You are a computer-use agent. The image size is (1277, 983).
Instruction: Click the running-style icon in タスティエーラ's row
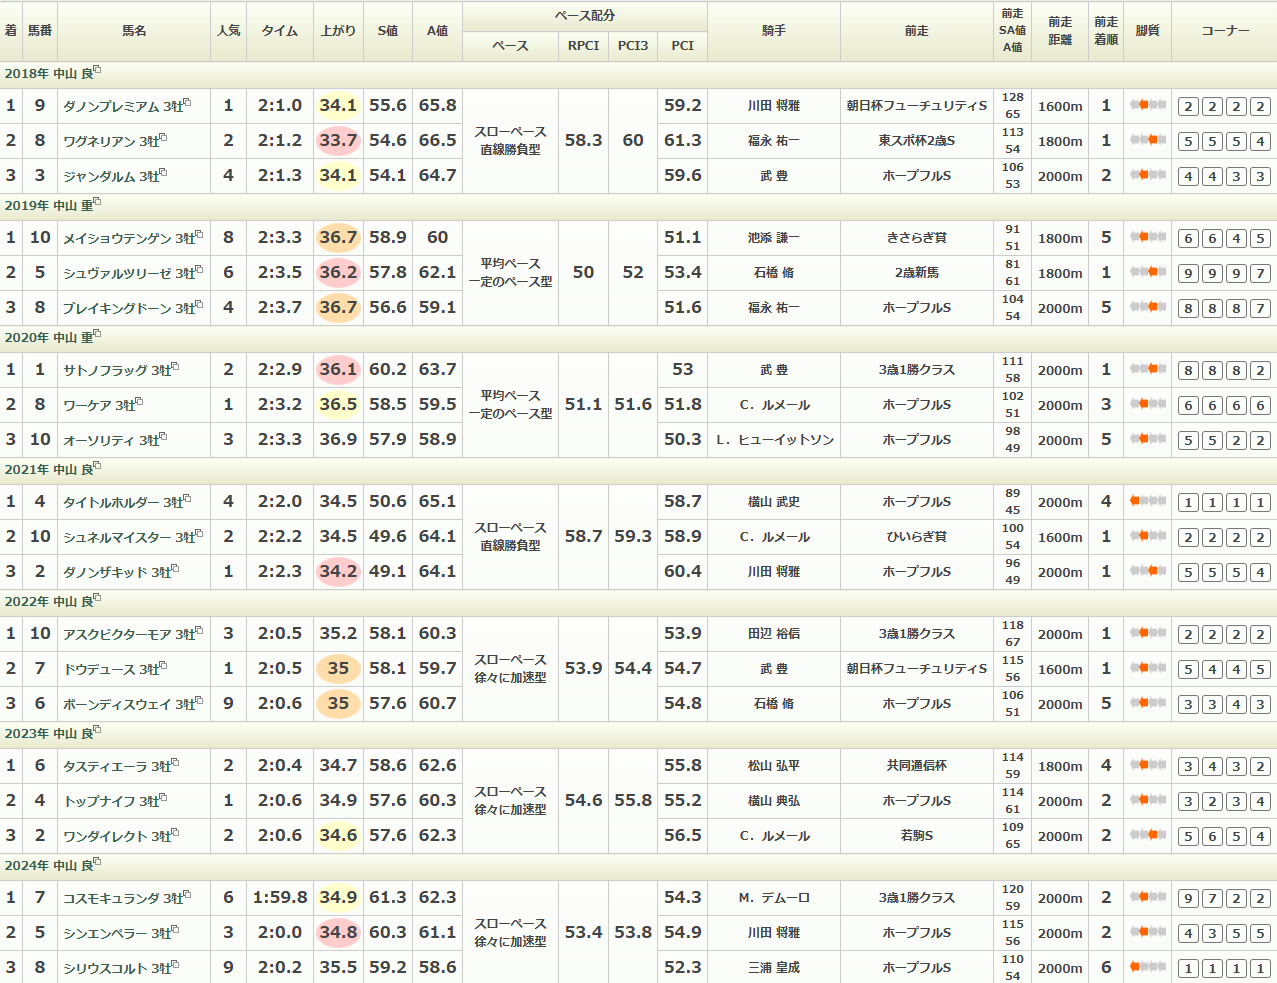(x=1148, y=766)
